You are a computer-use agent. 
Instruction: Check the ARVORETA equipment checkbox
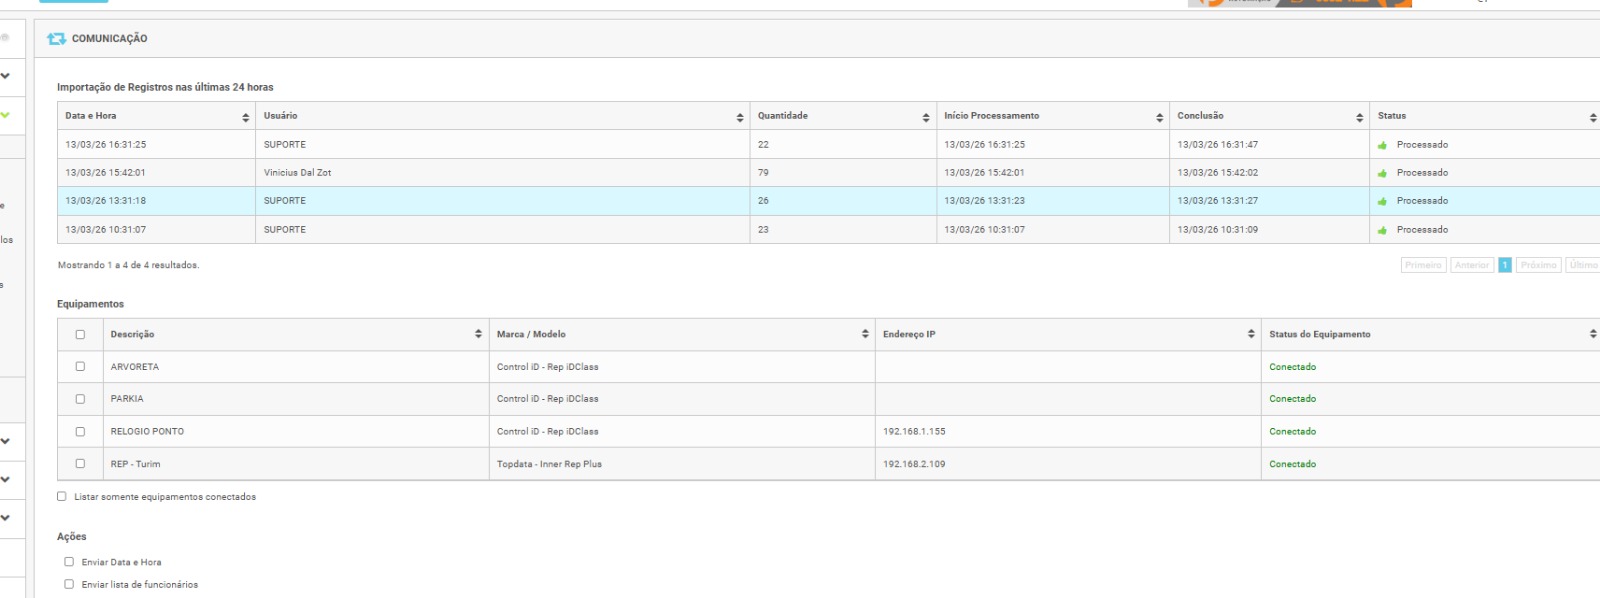tap(80, 367)
